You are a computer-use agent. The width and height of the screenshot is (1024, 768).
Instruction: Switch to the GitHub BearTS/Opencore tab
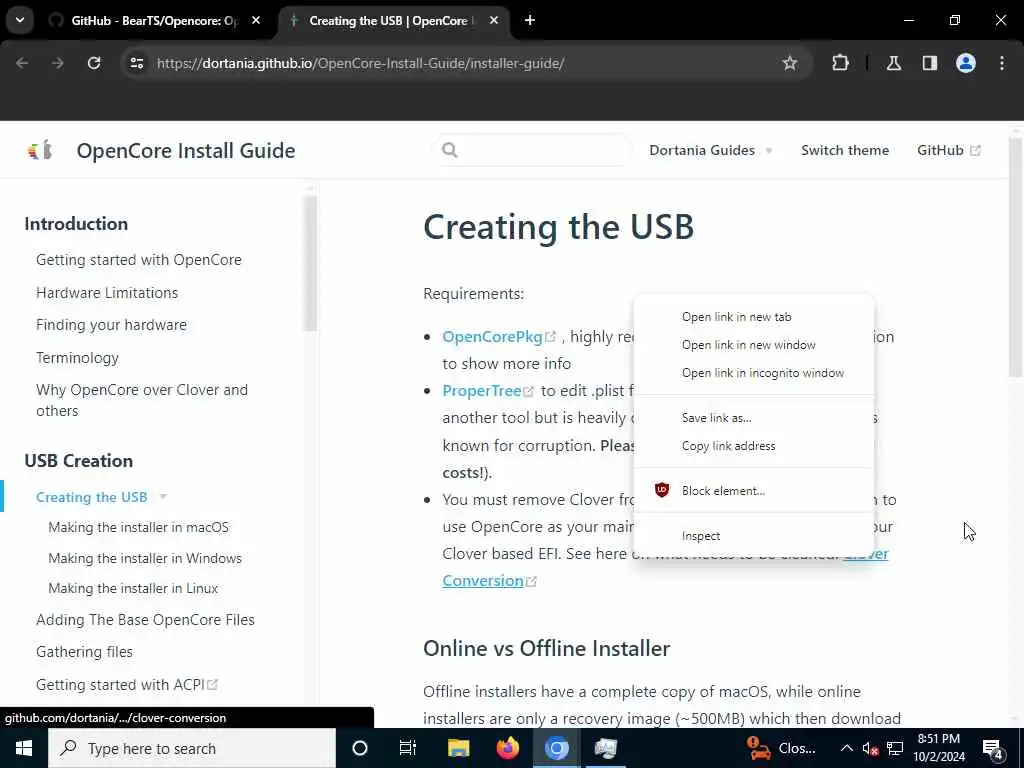tap(155, 20)
